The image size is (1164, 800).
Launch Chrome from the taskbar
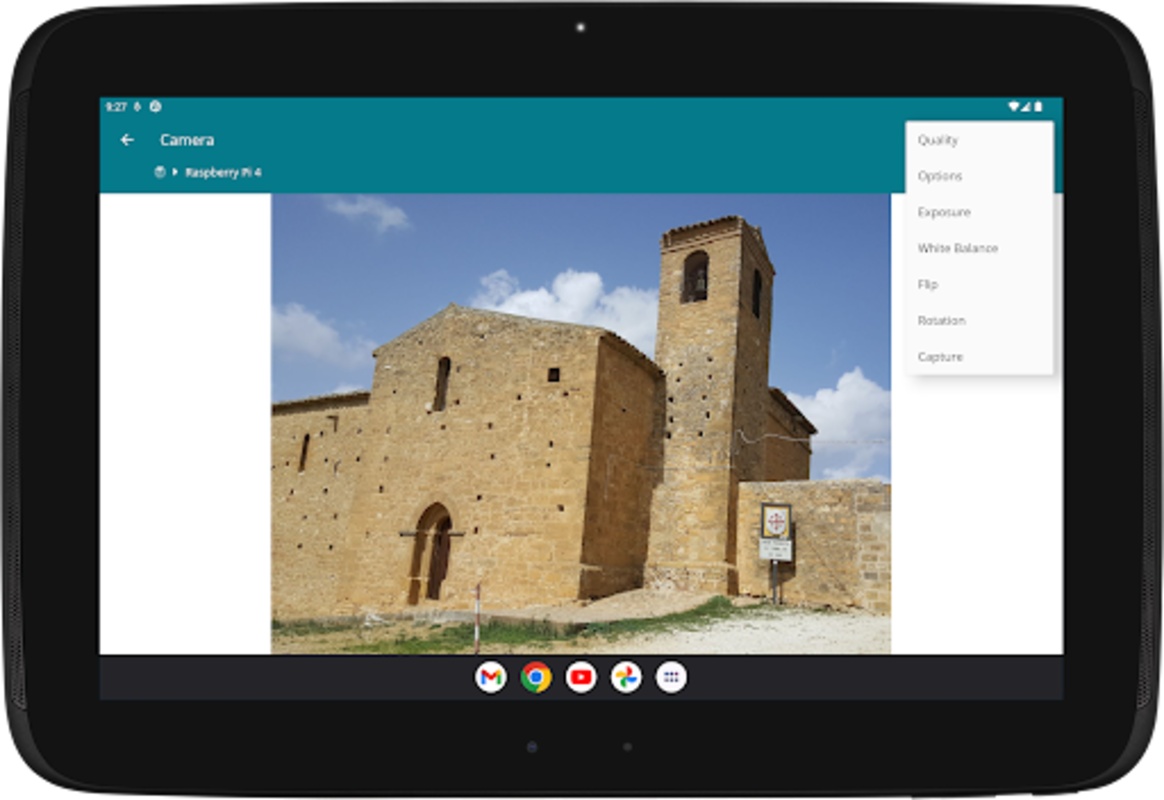pos(536,678)
